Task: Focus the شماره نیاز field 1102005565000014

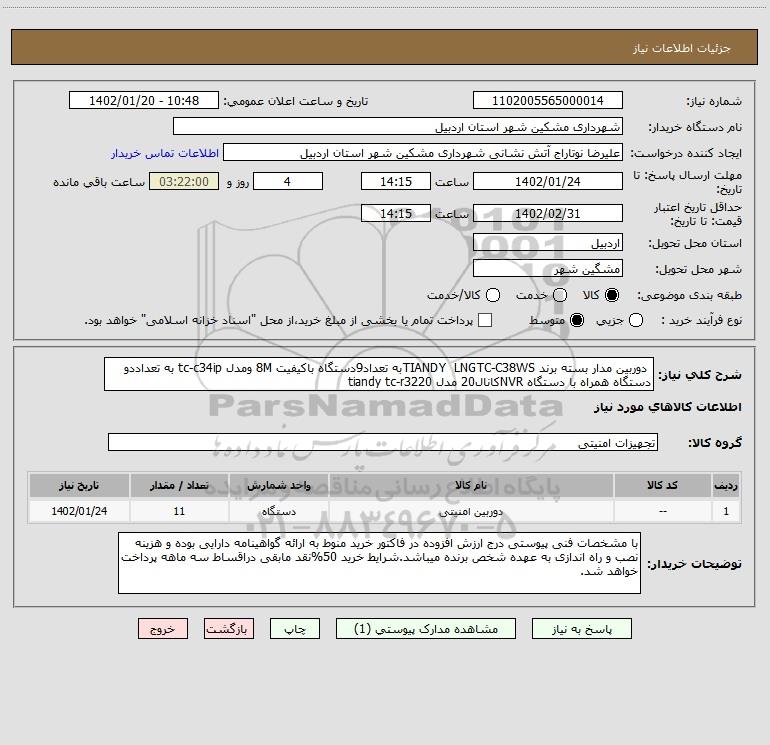Action: [548, 100]
